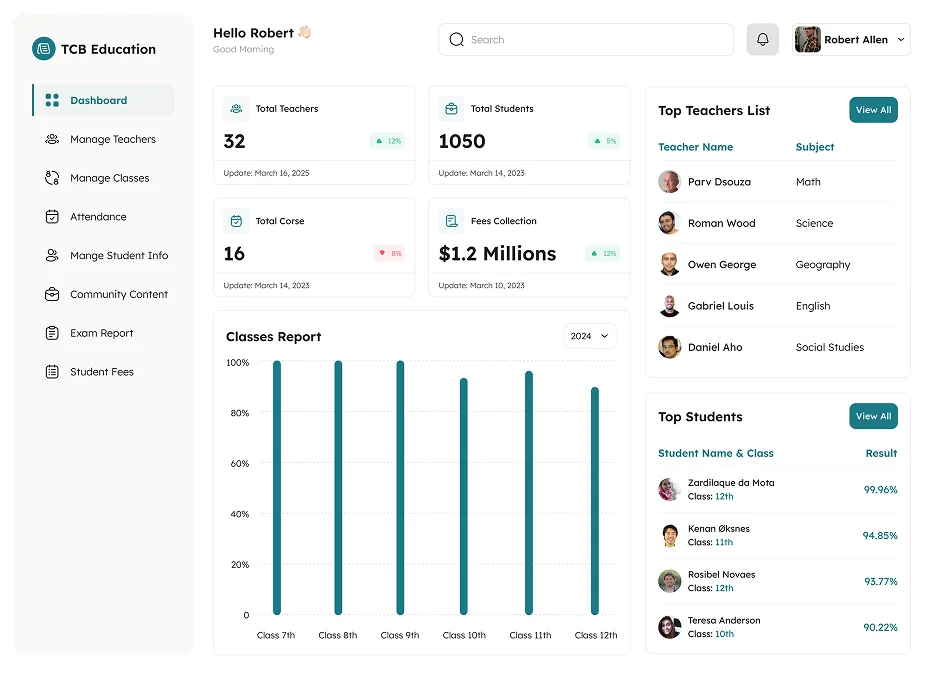Switch to Student Fees section
The height and width of the screenshot is (681, 930).
coord(52,371)
